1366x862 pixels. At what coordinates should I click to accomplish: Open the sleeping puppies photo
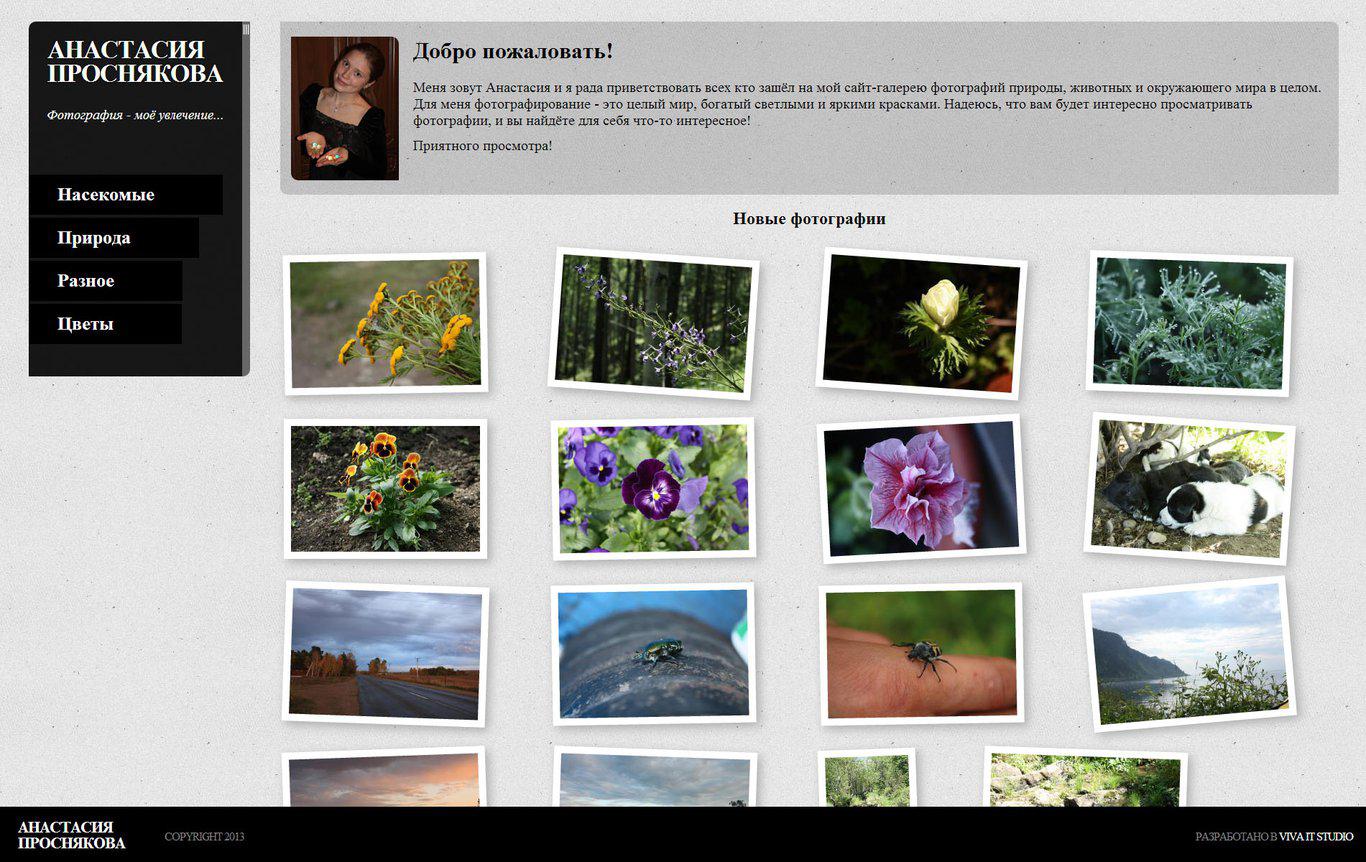(1189, 488)
